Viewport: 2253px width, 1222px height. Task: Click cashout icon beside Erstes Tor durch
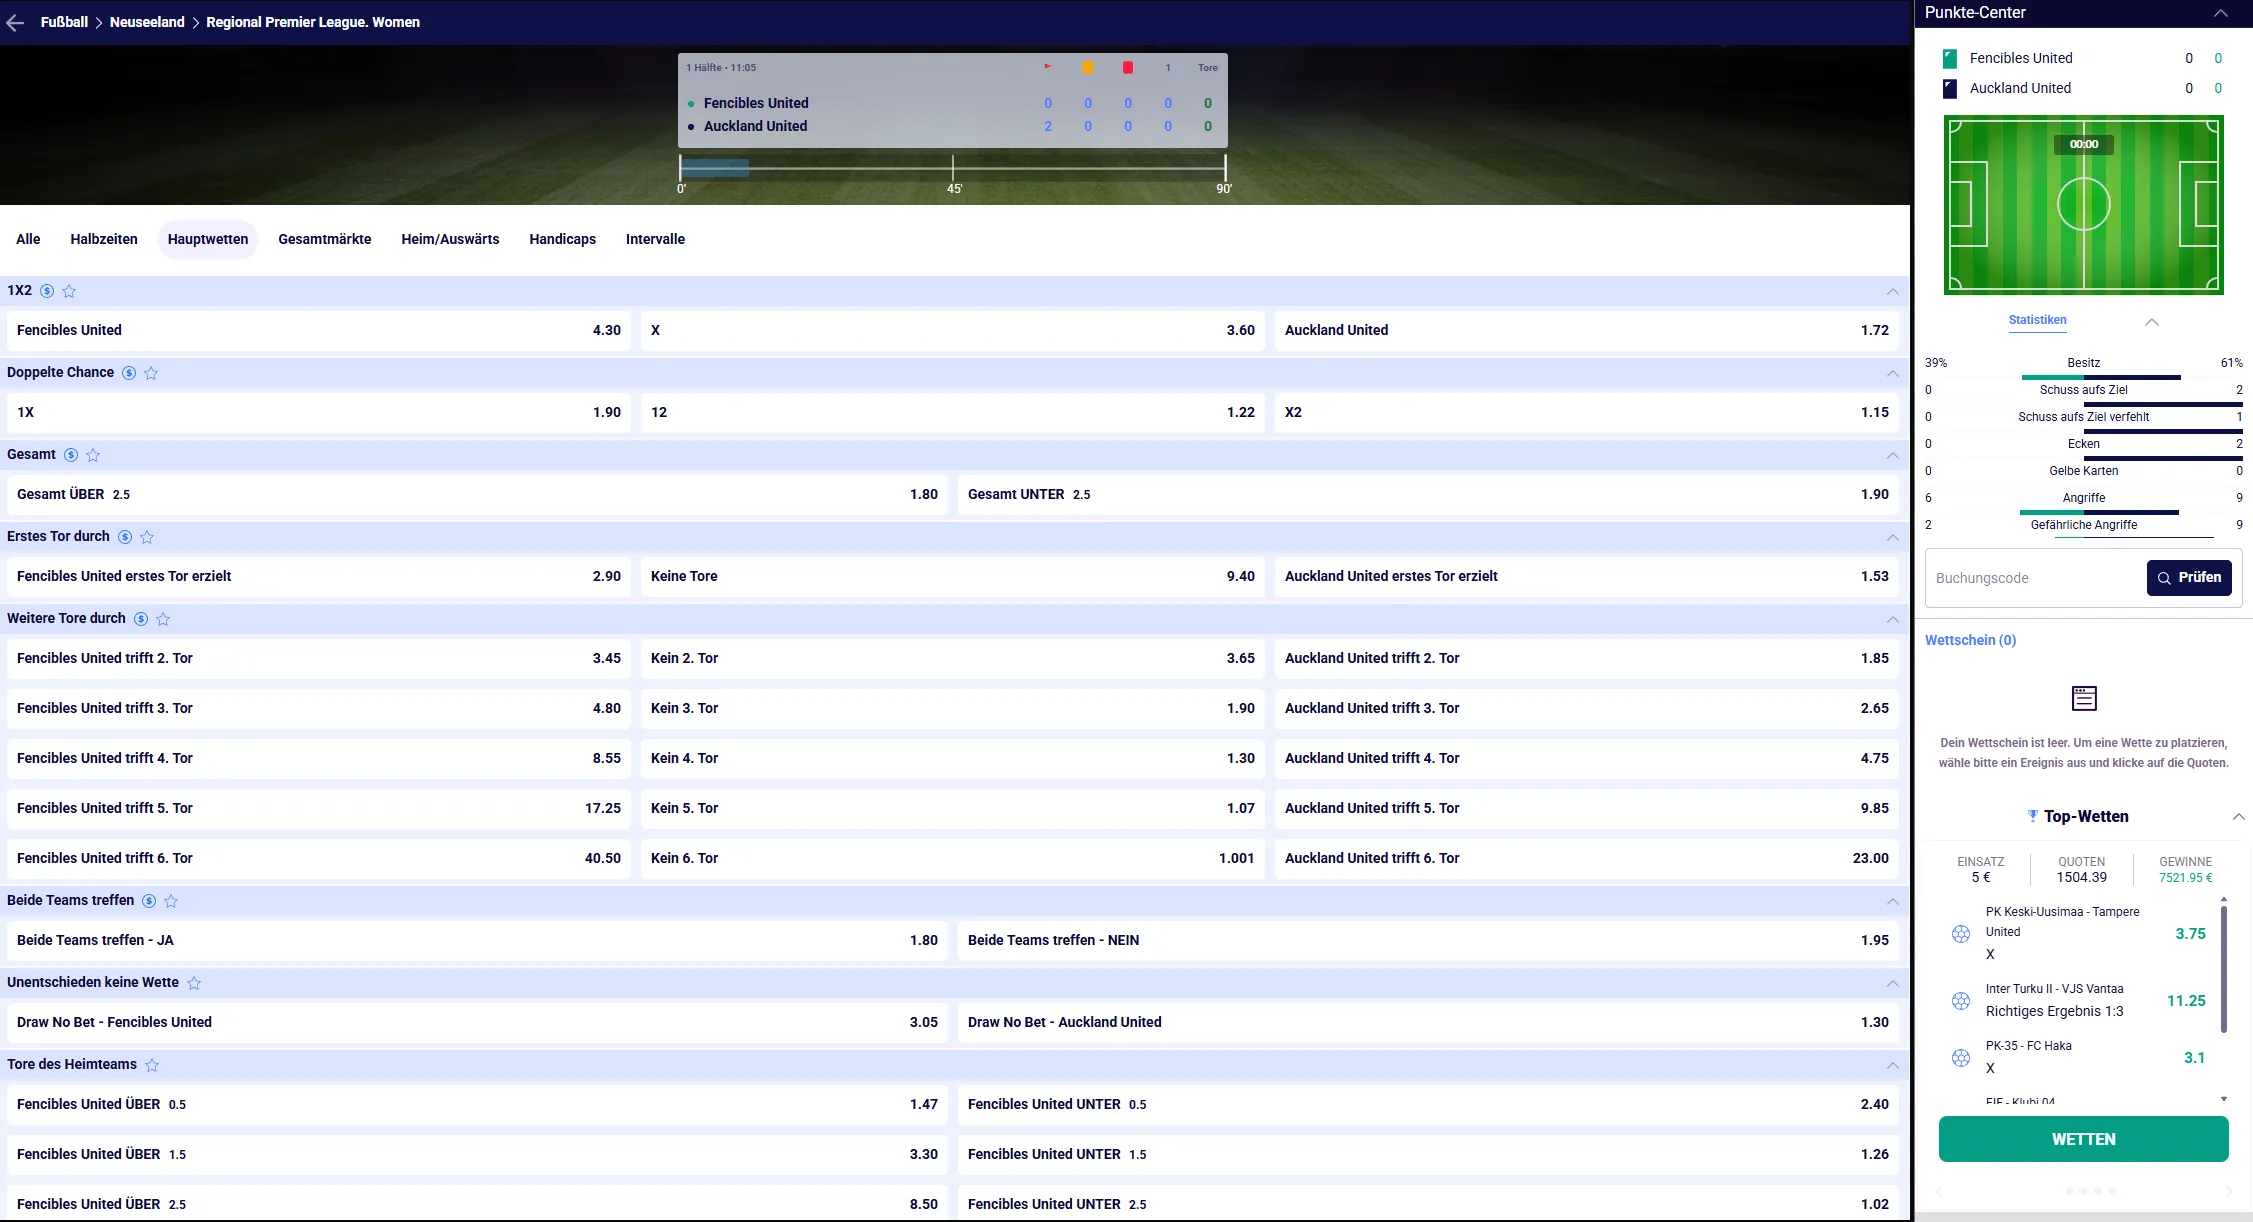pyautogui.click(x=125, y=537)
